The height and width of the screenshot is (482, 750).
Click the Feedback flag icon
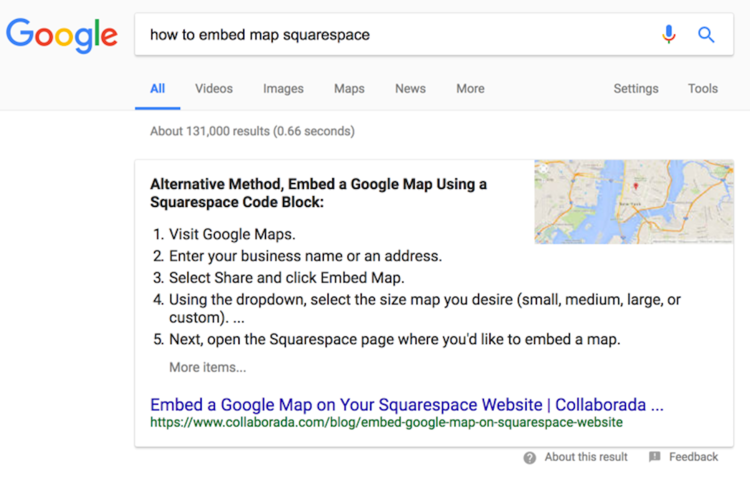(654, 457)
